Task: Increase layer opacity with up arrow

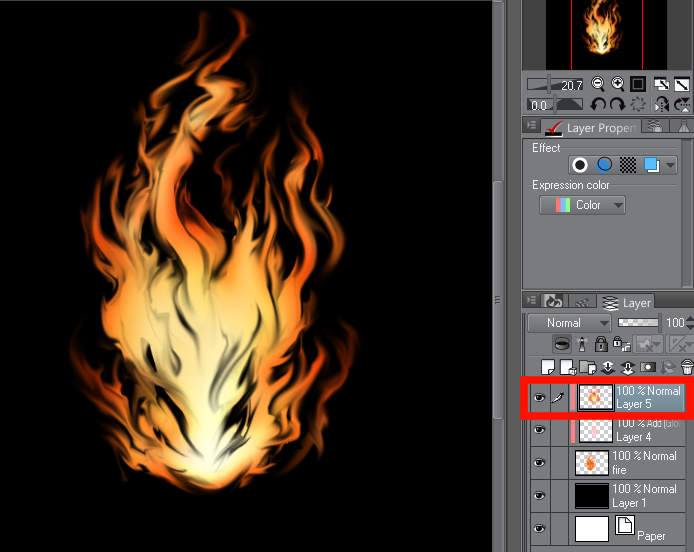Action: 690,318
